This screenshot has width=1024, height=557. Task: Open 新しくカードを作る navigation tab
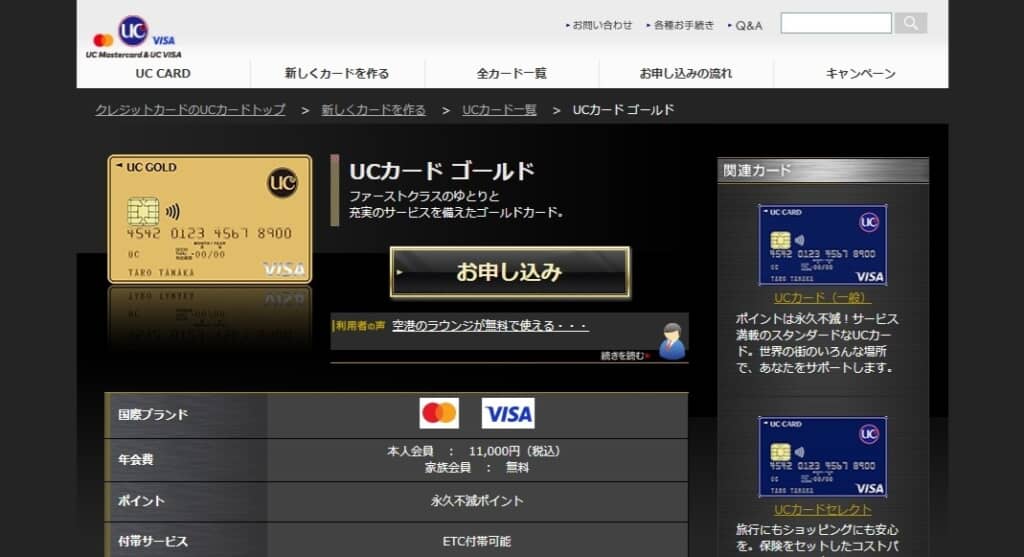coord(337,73)
